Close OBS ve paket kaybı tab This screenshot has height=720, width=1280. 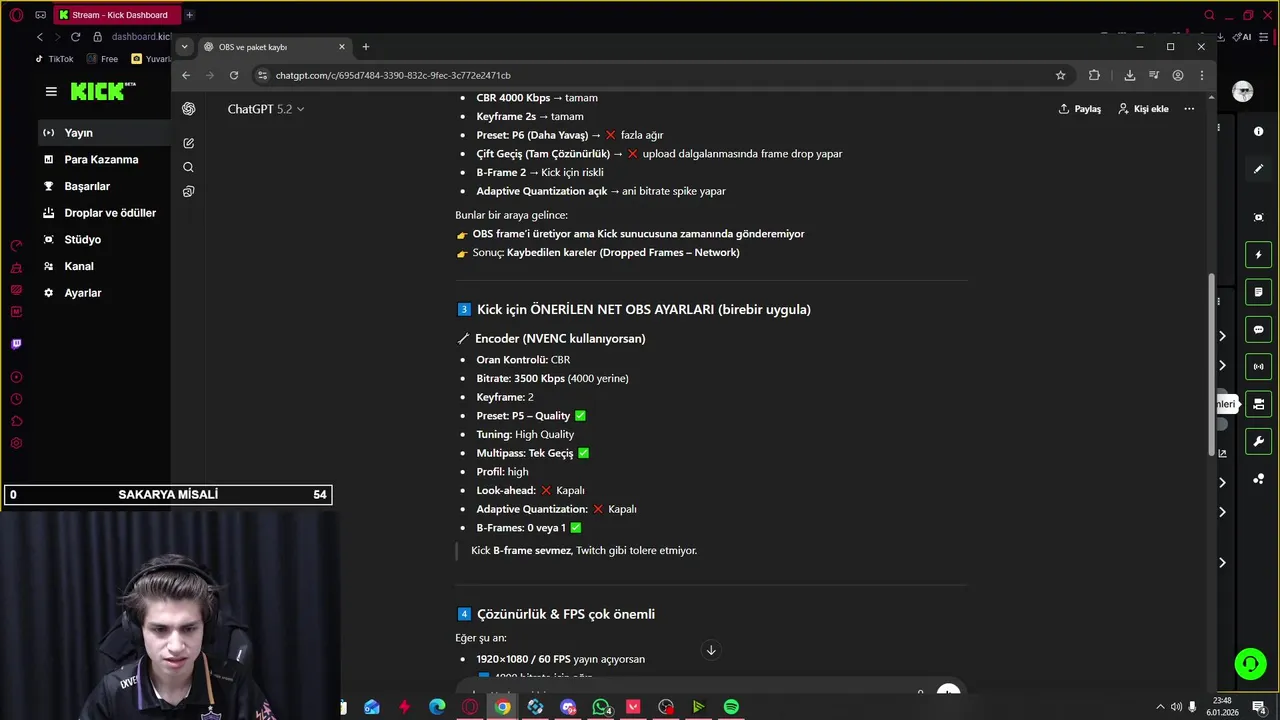coord(342,47)
